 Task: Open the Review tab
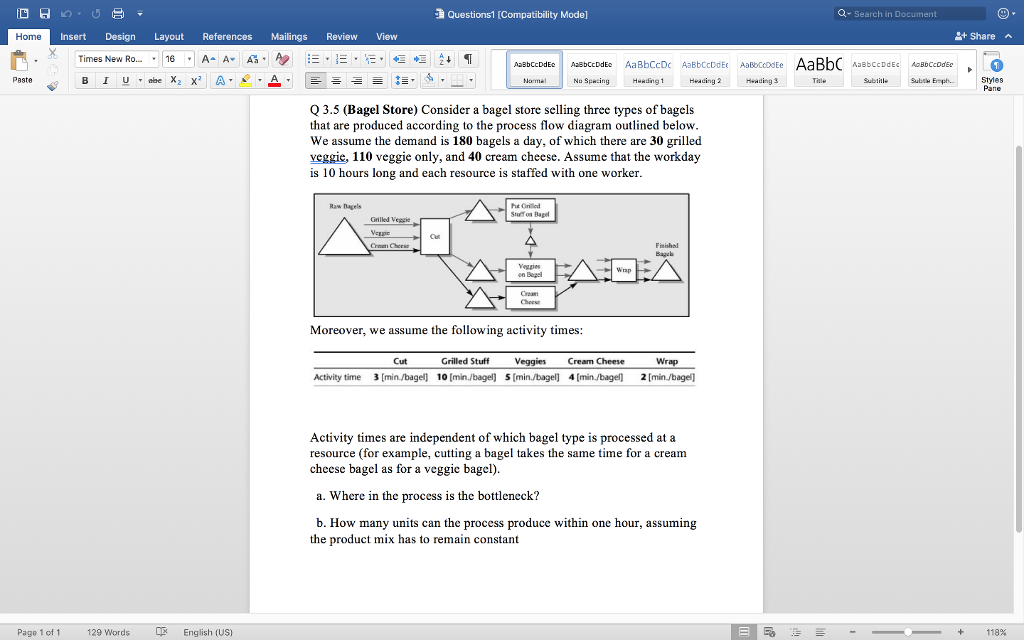click(x=342, y=37)
